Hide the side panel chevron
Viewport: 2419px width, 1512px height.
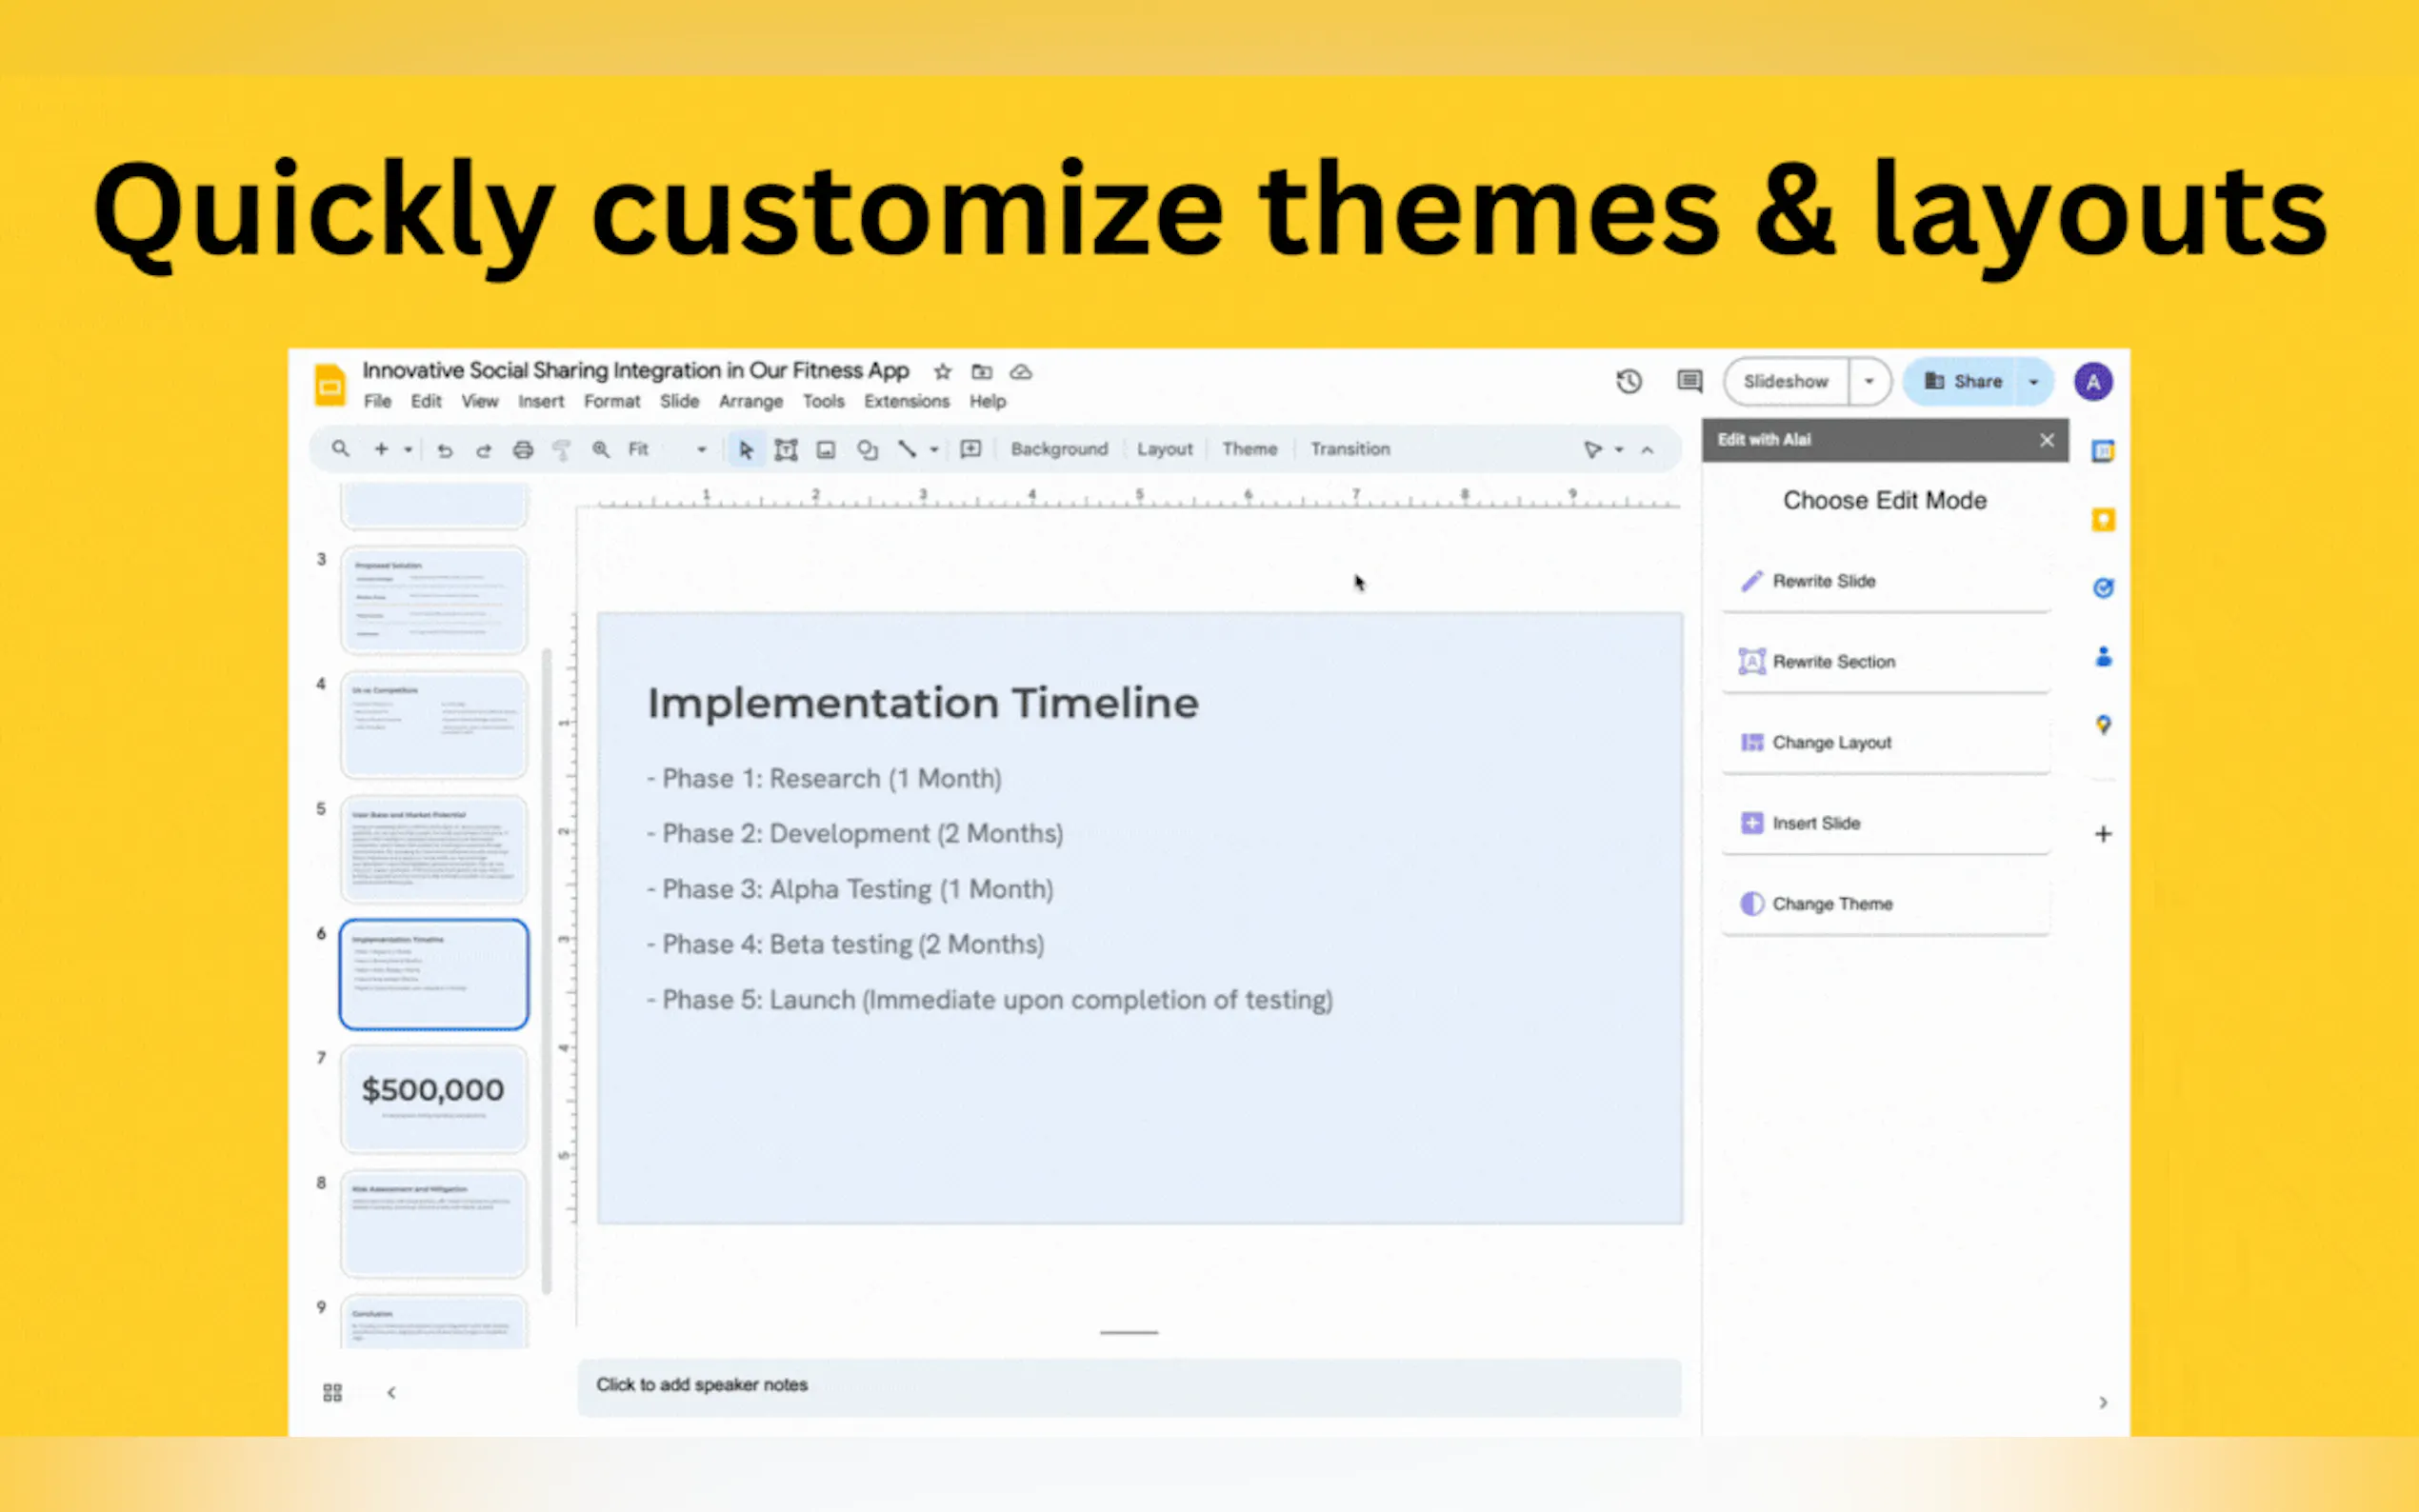click(2103, 1402)
